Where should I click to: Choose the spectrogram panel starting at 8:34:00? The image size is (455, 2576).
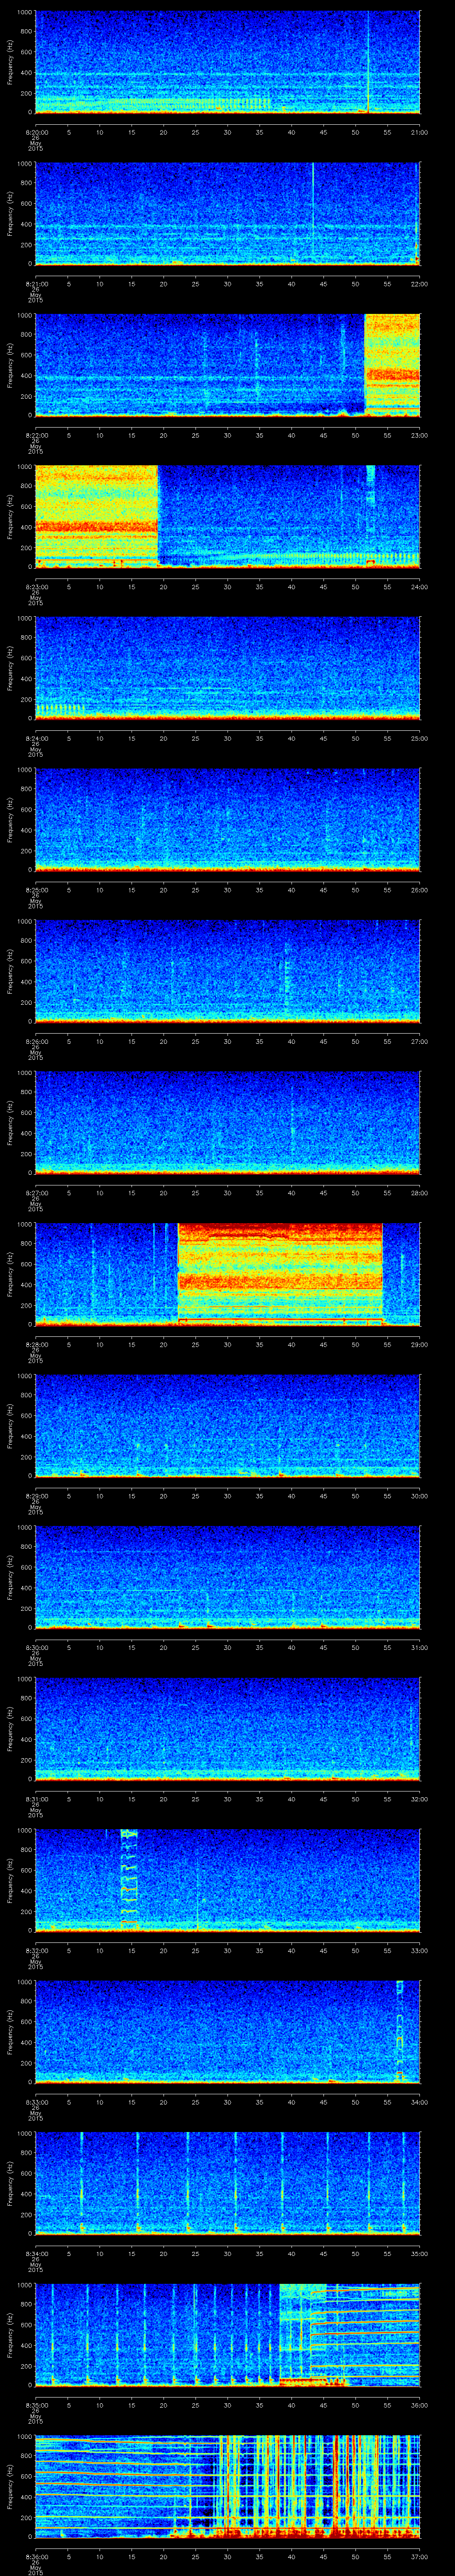tap(228, 2183)
